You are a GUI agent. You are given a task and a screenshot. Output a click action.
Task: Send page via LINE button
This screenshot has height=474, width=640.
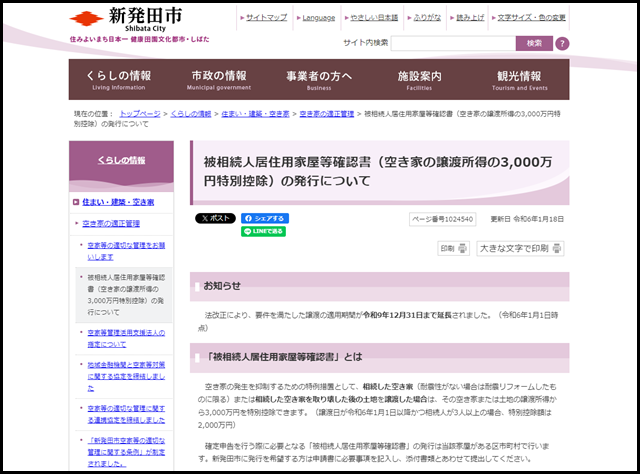tap(264, 231)
